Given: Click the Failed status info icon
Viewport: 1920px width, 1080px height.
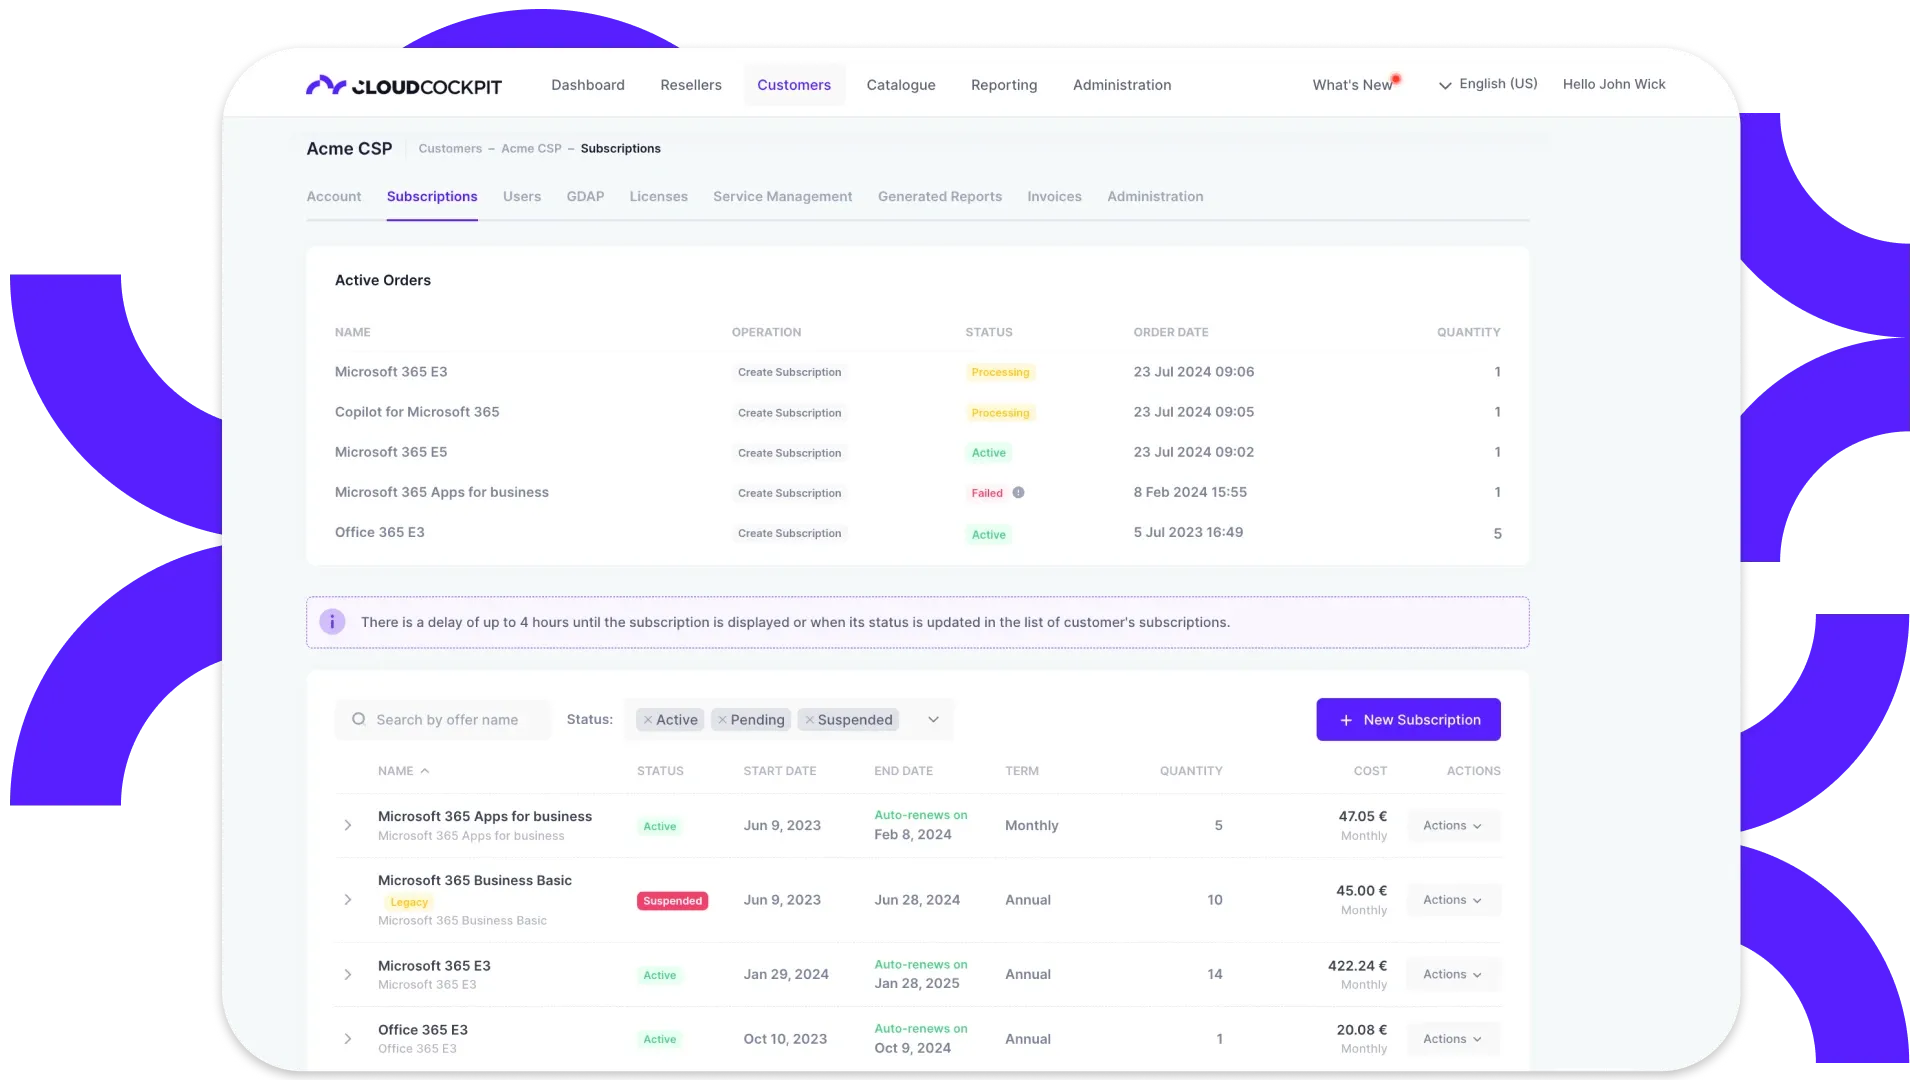Looking at the screenshot, I should (x=1018, y=493).
